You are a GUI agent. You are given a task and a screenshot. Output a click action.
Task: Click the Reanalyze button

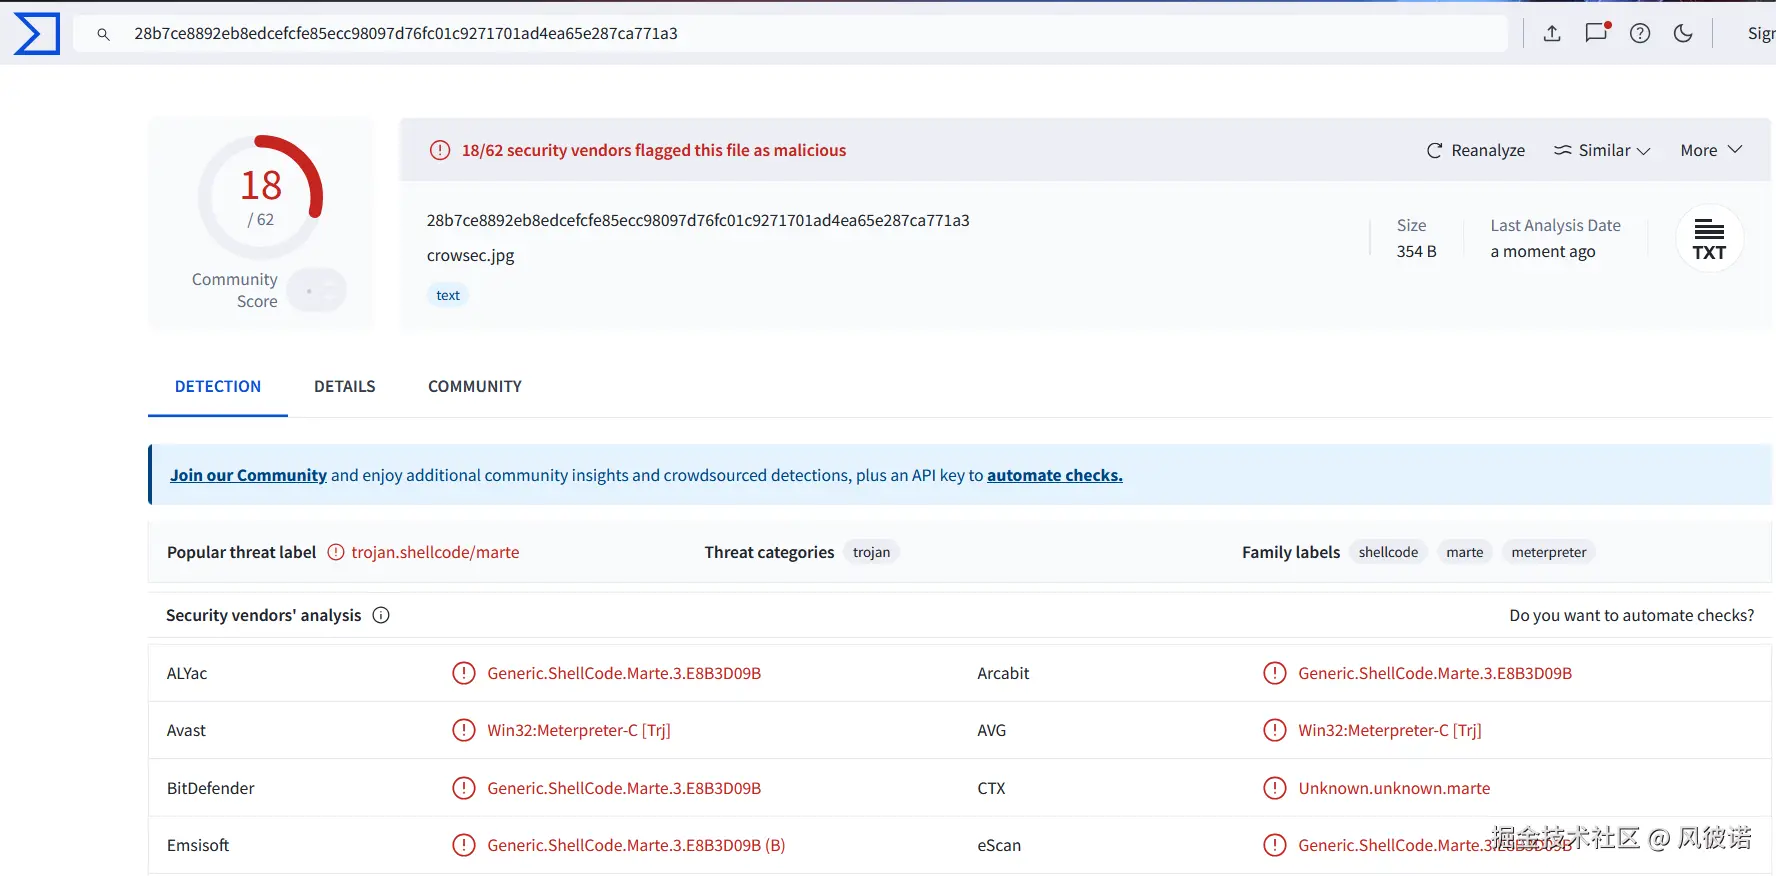pyautogui.click(x=1476, y=150)
